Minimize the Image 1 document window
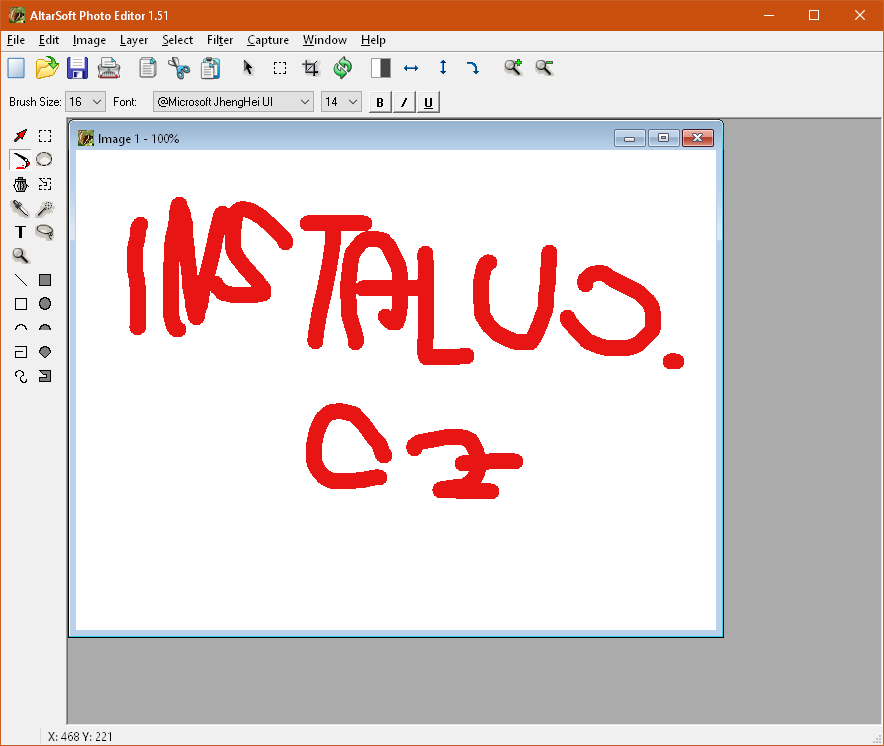The width and height of the screenshot is (884, 746). point(630,138)
